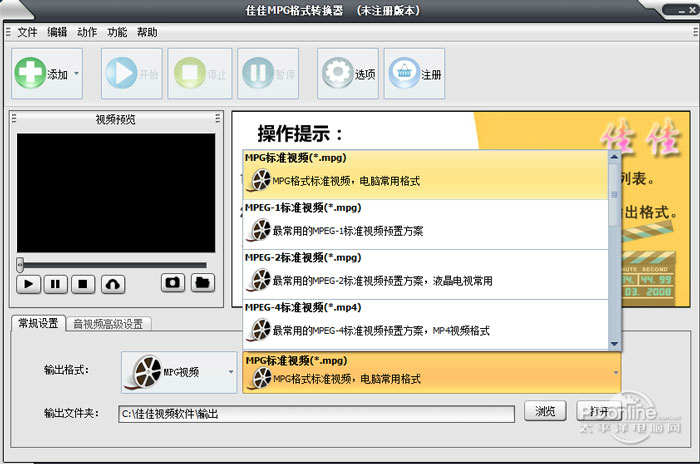Click the 浏览 browse button
Screen dimensions: 700x464
coord(545,410)
